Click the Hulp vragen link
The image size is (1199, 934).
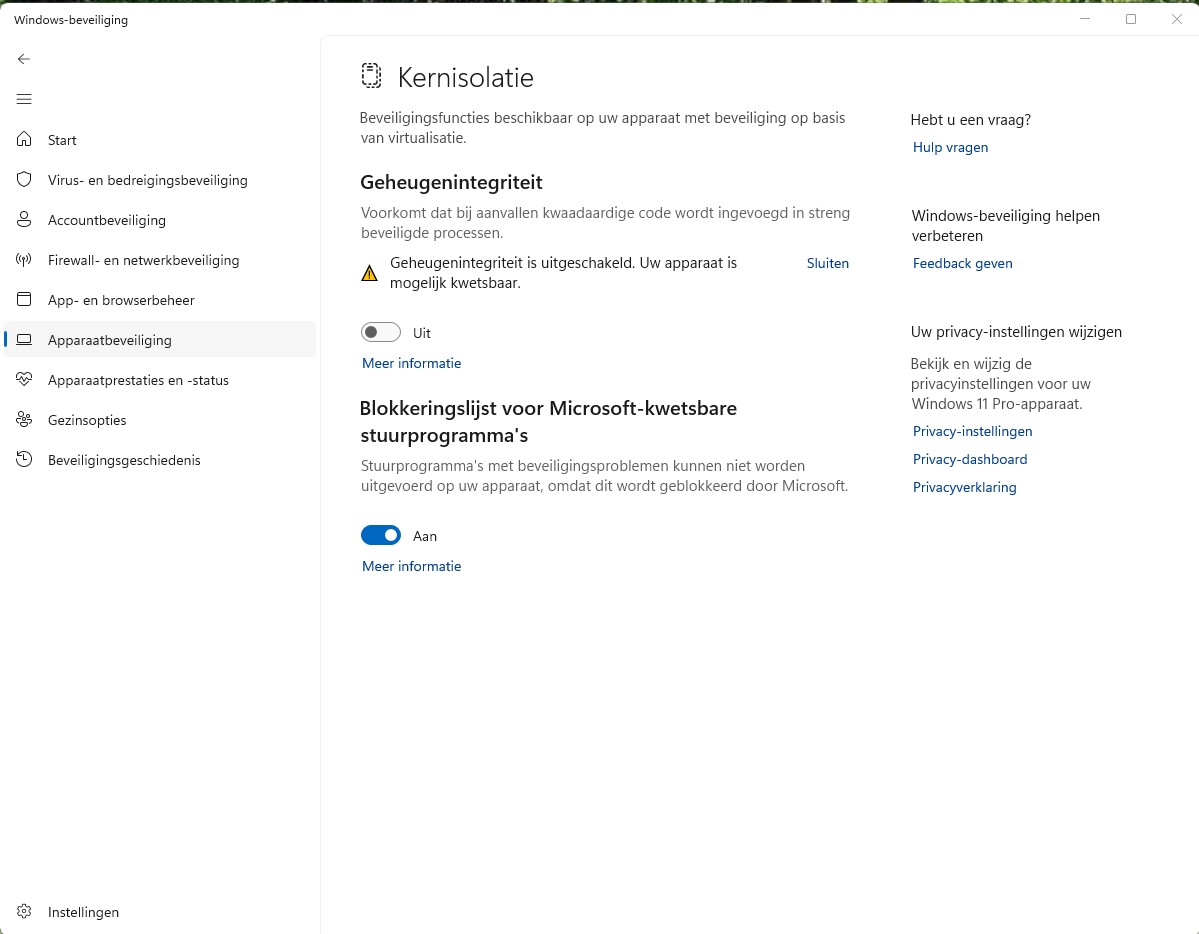point(950,147)
